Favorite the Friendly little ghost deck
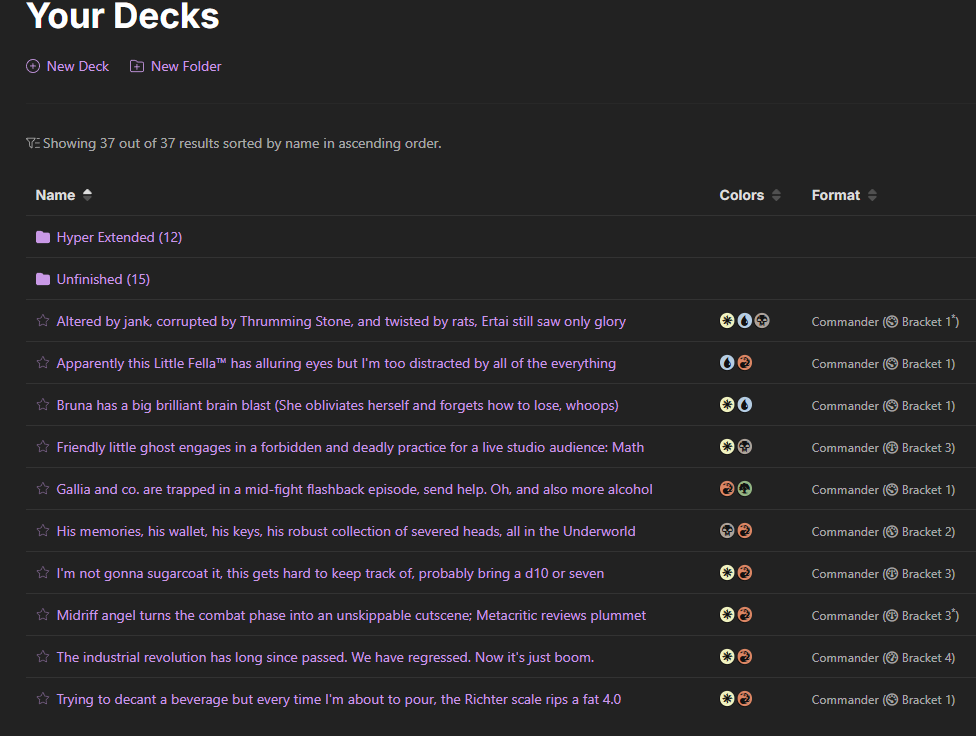 (43, 446)
